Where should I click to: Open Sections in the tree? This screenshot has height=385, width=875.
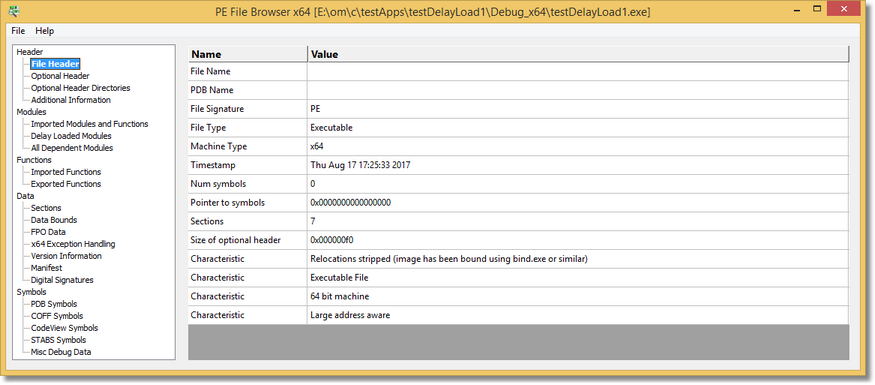(x=46, y=208)
